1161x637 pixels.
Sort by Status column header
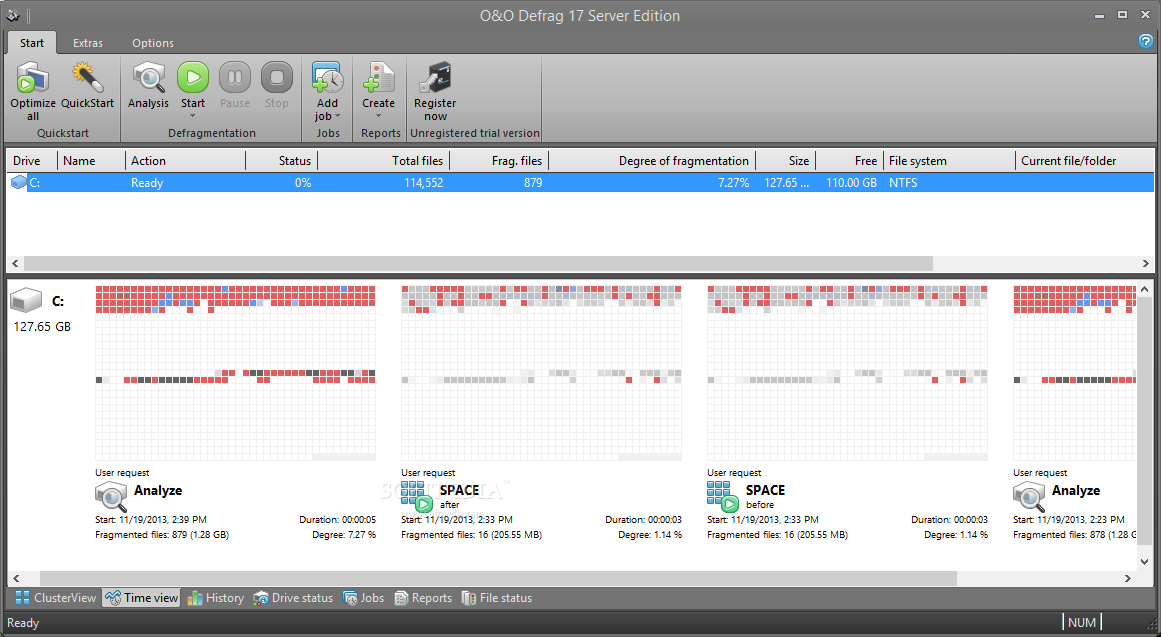(x=281, y=161)
